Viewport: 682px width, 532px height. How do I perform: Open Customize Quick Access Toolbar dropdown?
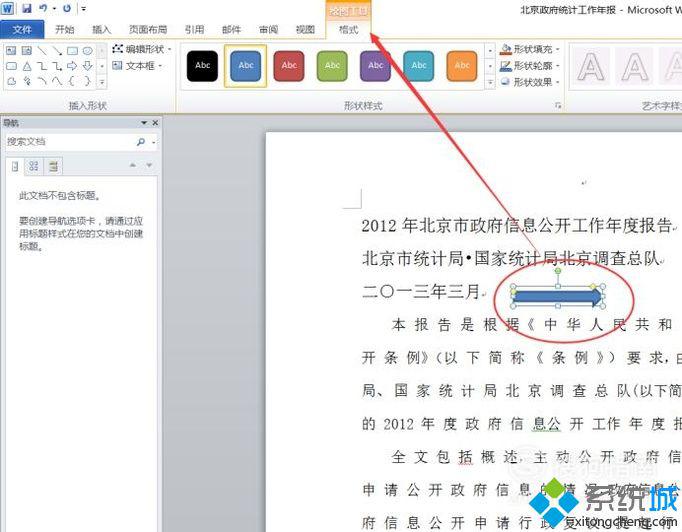84,9
